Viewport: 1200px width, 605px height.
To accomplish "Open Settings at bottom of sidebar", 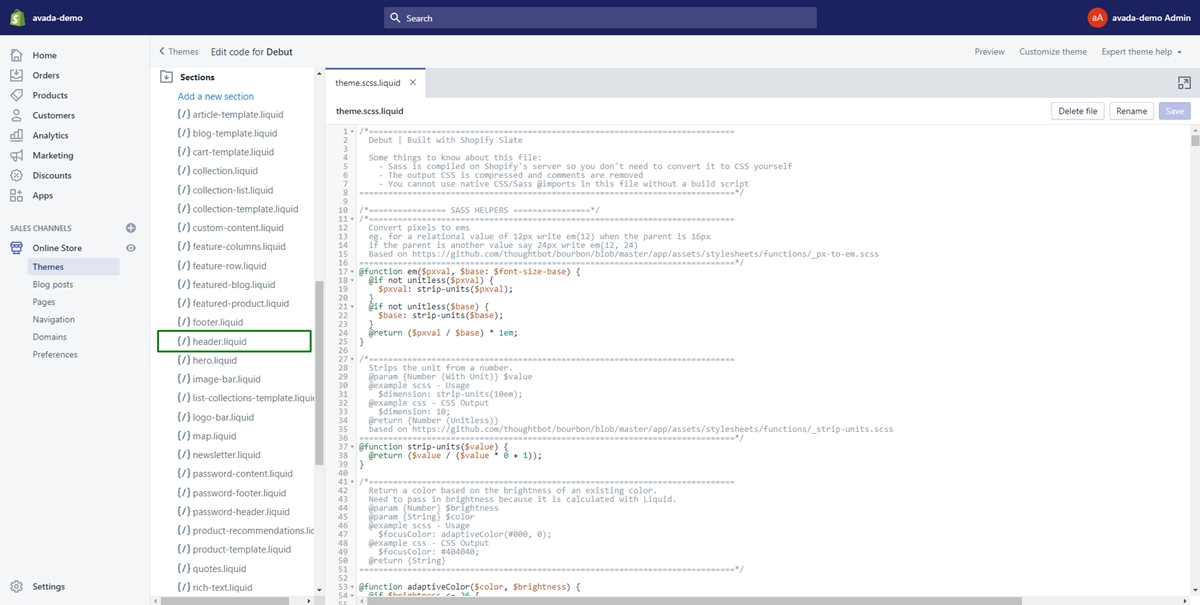I will click(48, 587).
